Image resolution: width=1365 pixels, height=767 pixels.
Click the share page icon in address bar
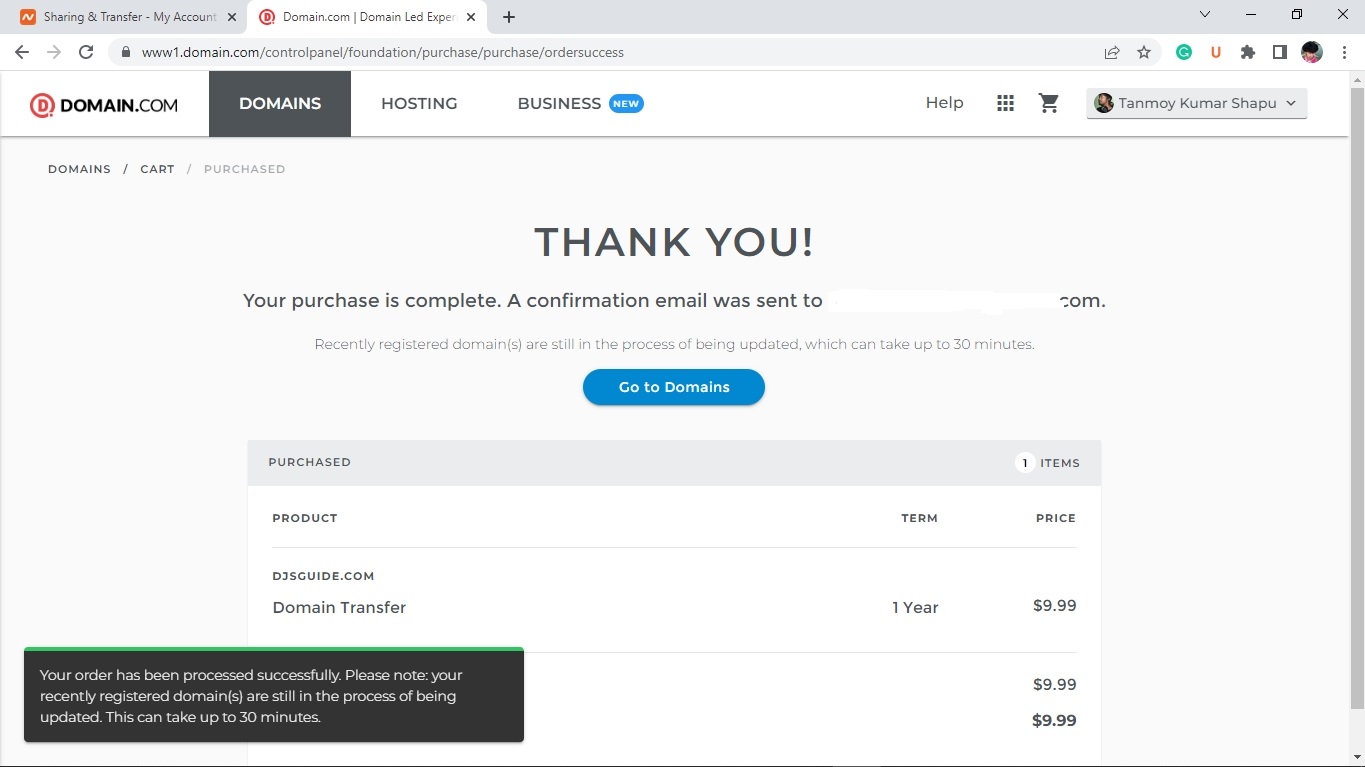click(1112, 52)
